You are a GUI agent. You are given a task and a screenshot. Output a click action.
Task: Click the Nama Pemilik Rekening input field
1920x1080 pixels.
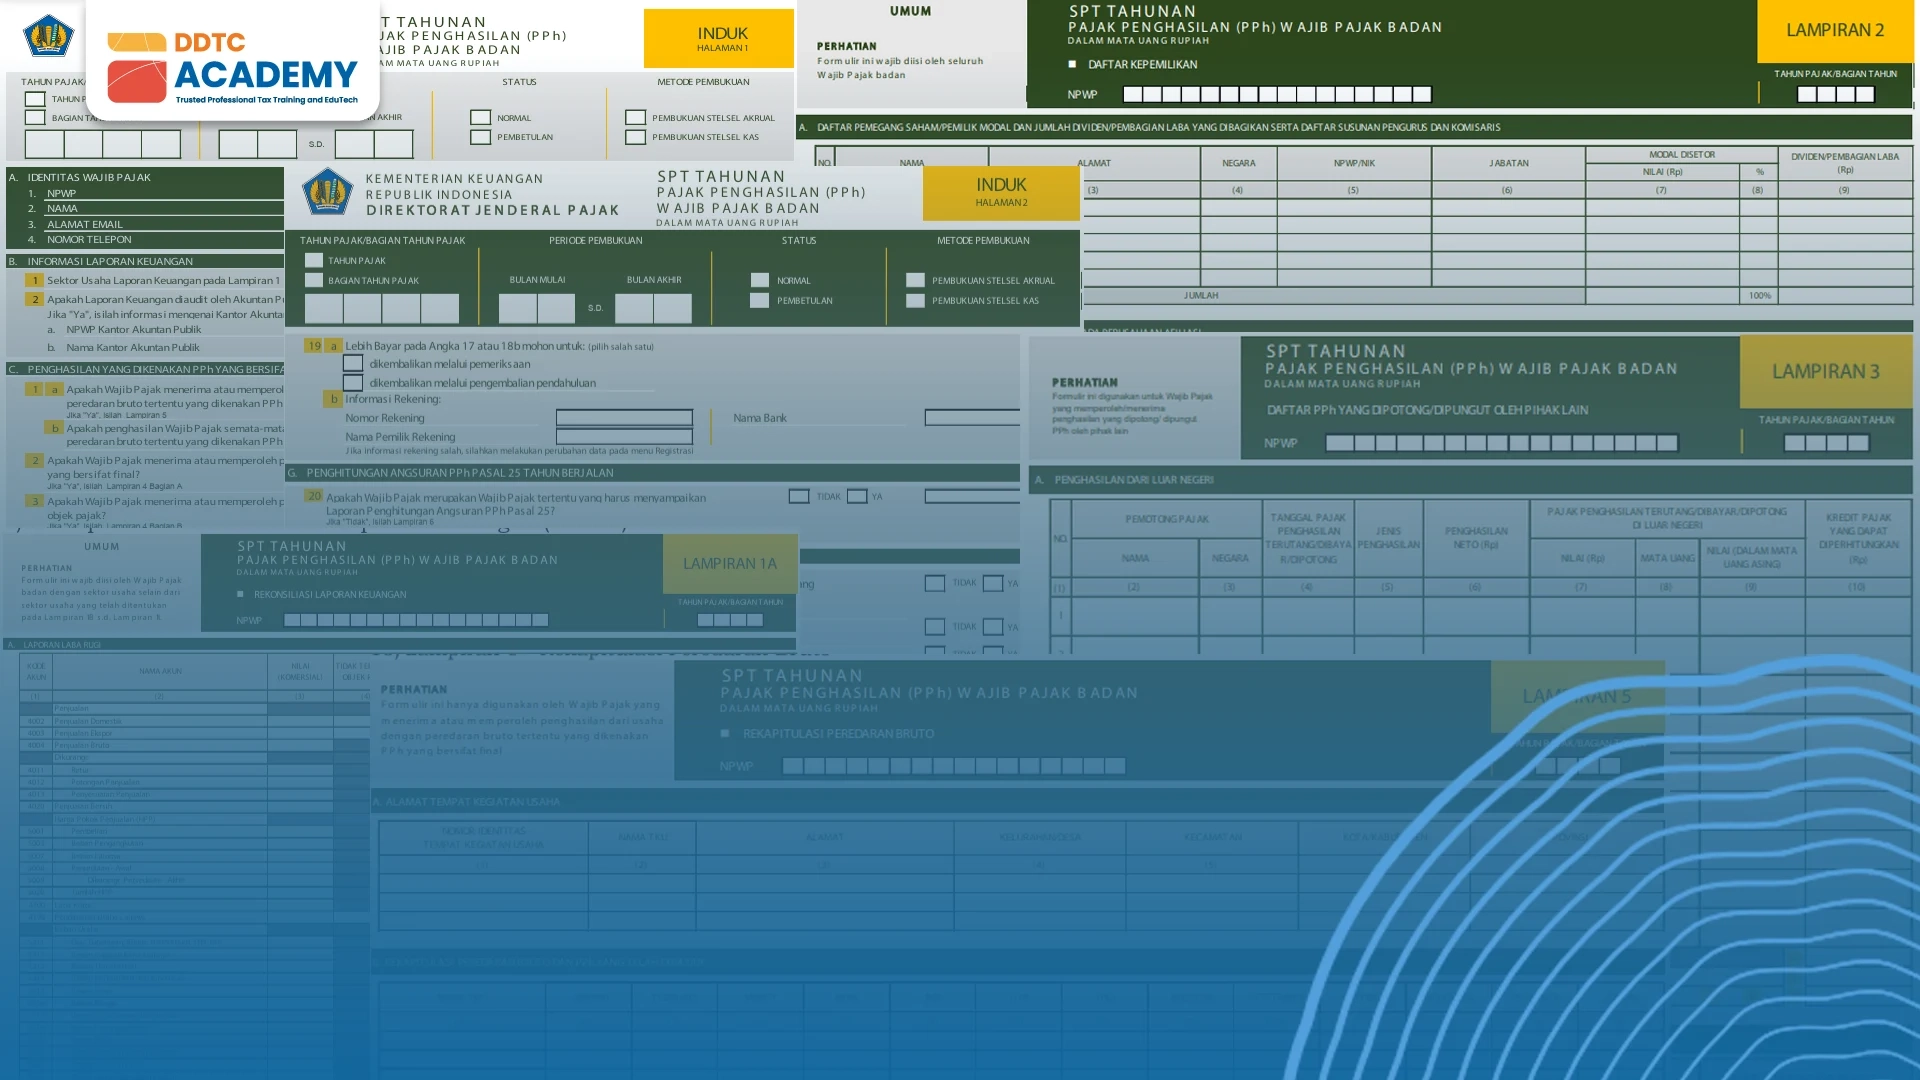[x=624, y=437]
